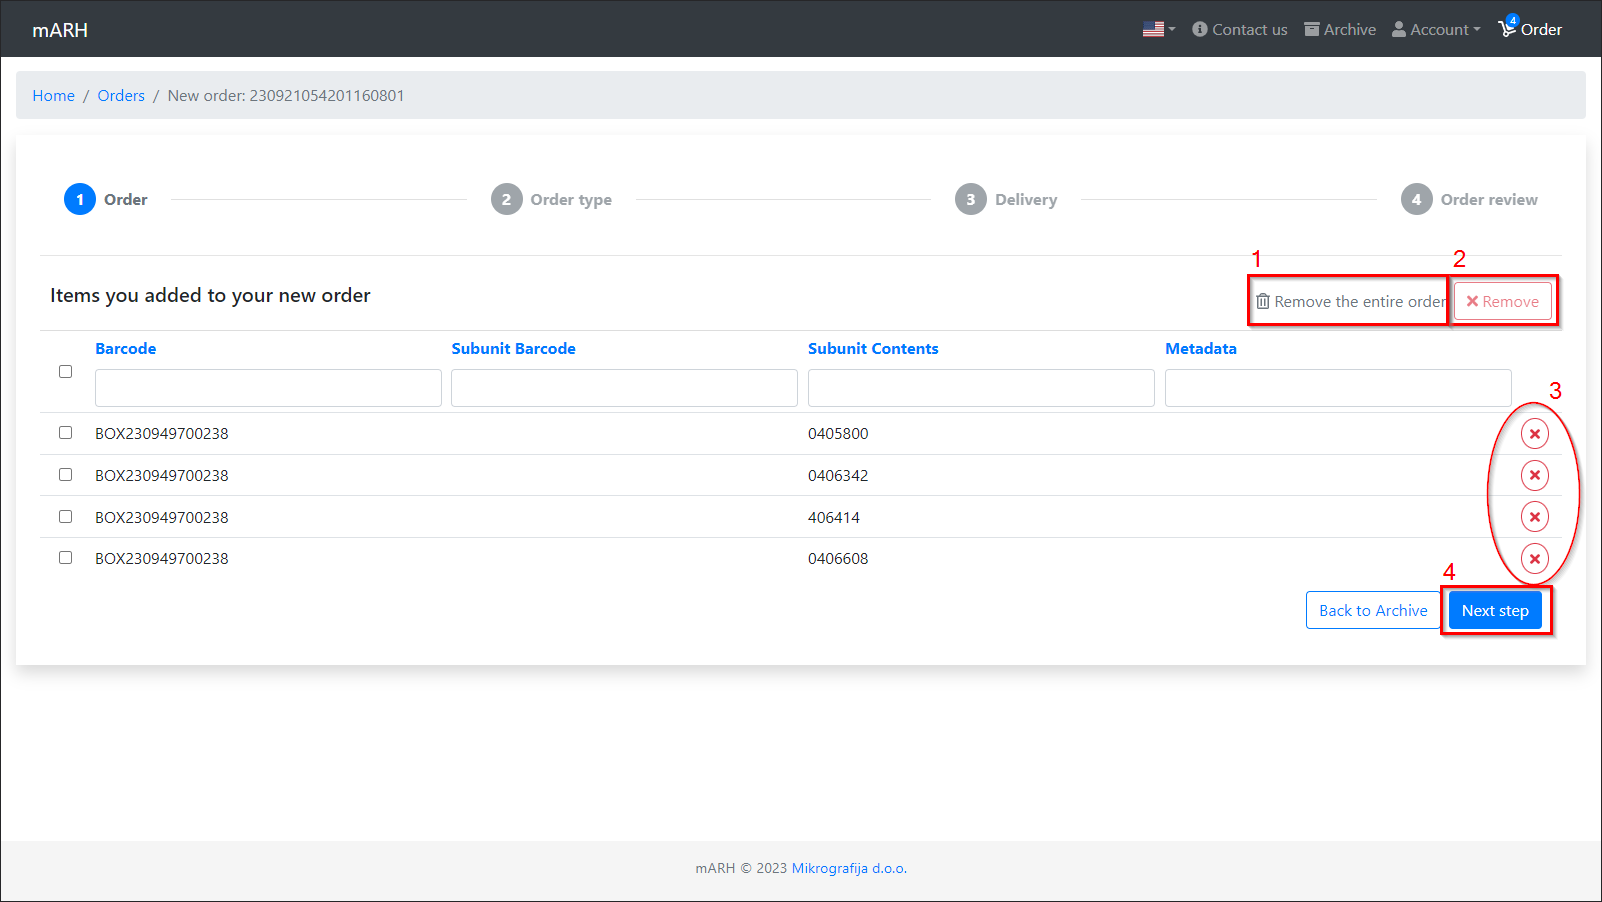Expand the Account dropdown menu
Image resolution: width=1602 pixels, height=902 pixels.
[x=1436, y=30]
